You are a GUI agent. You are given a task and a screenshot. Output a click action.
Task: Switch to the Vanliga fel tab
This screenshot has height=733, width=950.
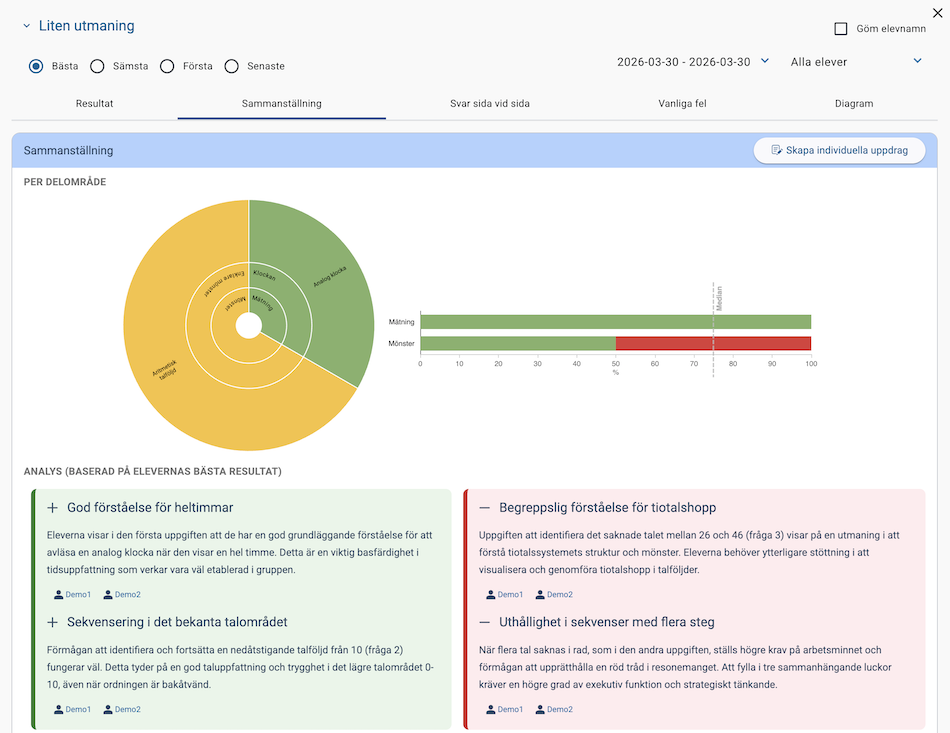[683, 103]
